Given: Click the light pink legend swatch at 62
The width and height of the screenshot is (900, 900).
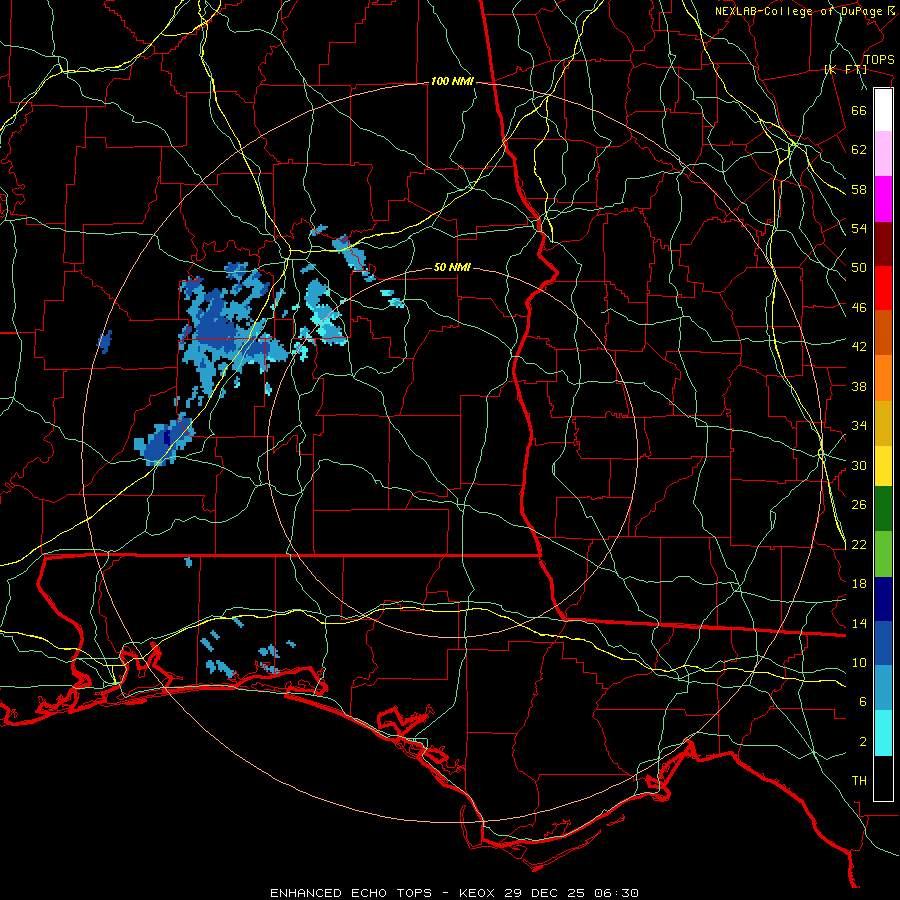Looking at the screenshot, I should click(883, 153).
